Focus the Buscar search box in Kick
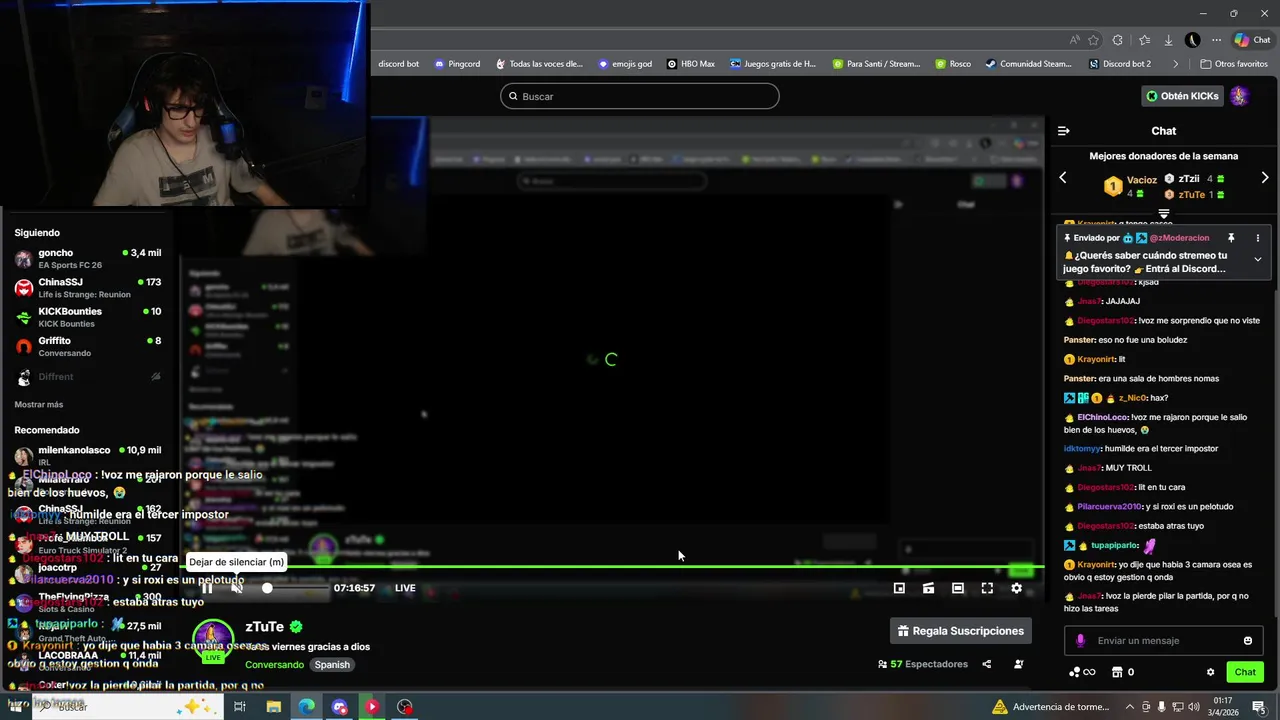 640,96
